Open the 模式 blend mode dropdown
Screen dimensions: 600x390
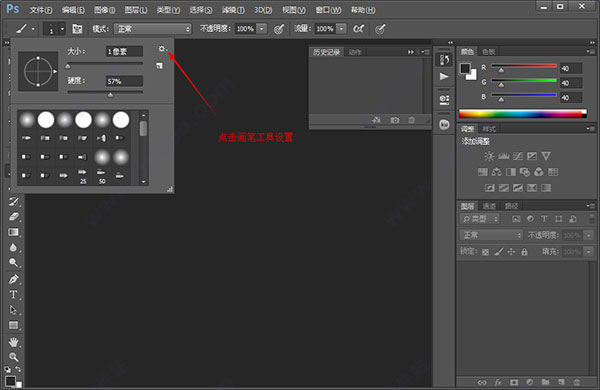(152, 29)
